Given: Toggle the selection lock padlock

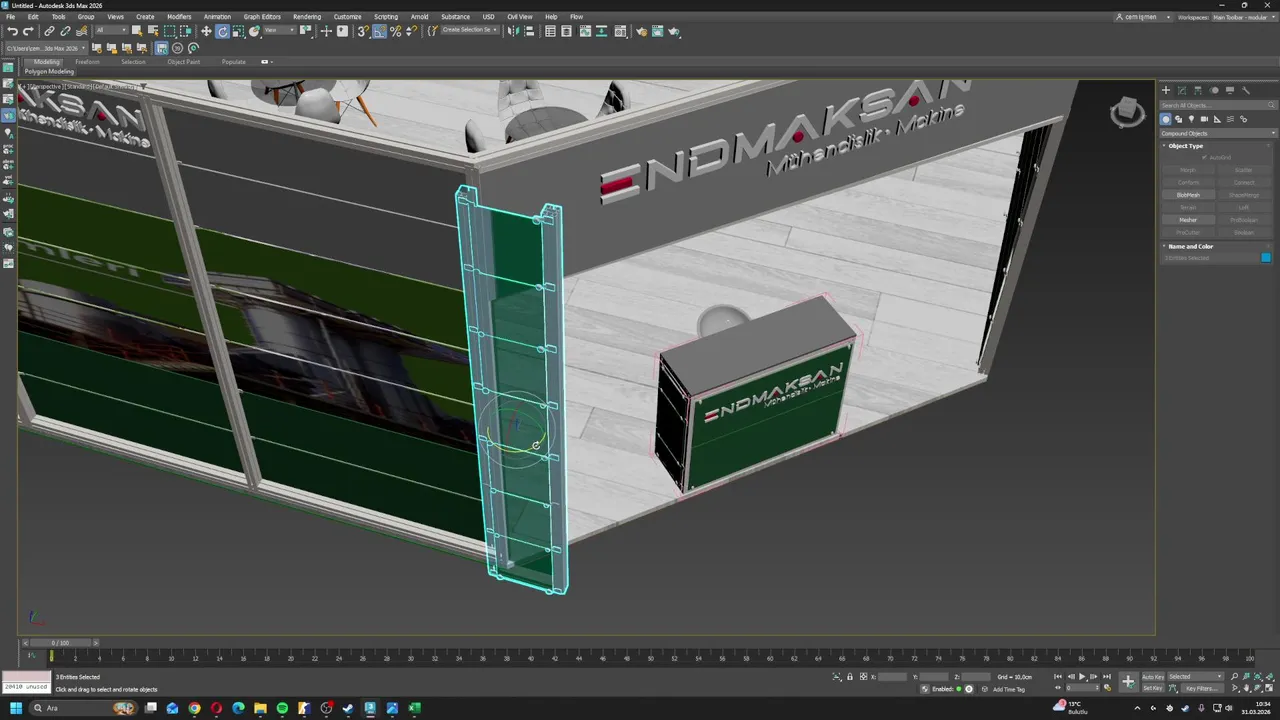Looking at the screenshot, I should pos(850,677).
